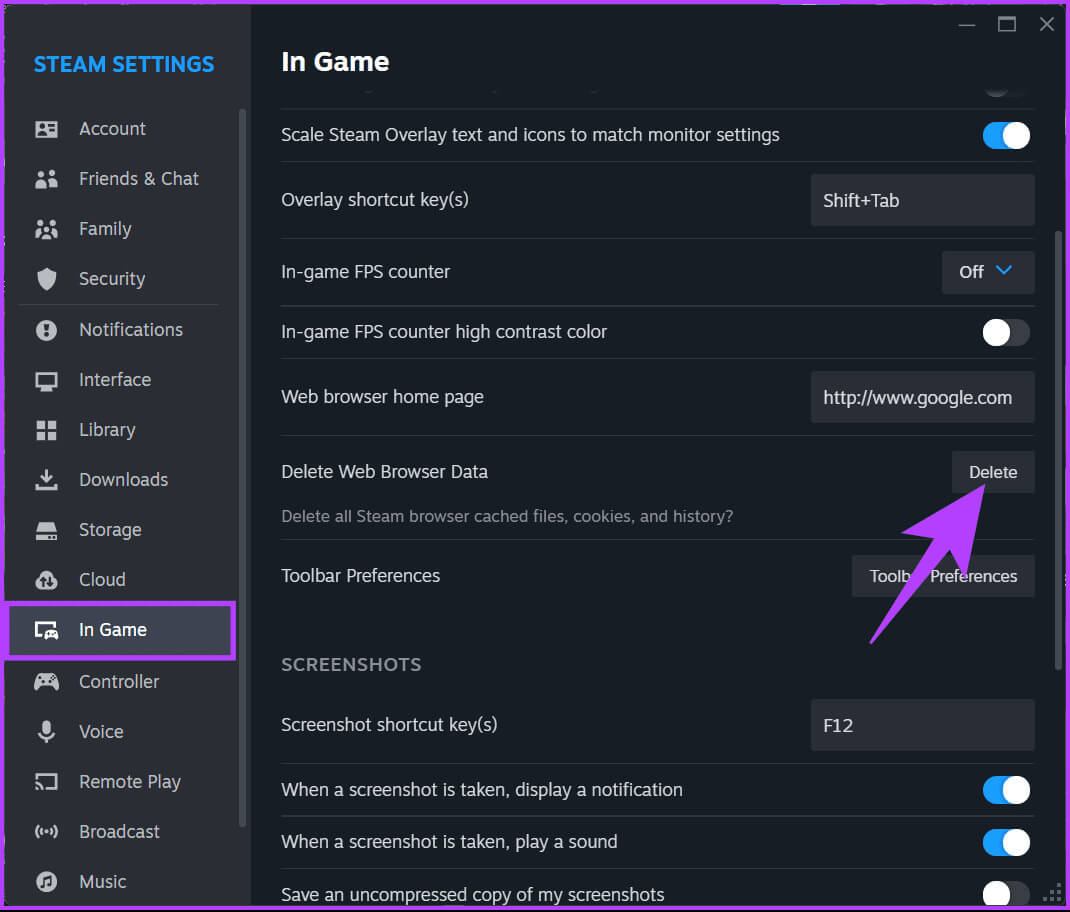The width and height of the screenshot is (1070, 912).
Task: Click the STEAM SETTINGS title text
Action: point(124,65)
